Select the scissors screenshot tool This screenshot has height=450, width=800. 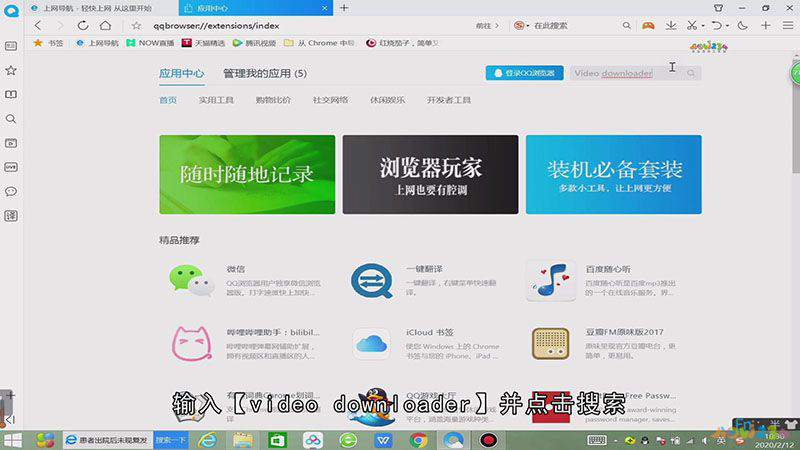click(692, 26)
